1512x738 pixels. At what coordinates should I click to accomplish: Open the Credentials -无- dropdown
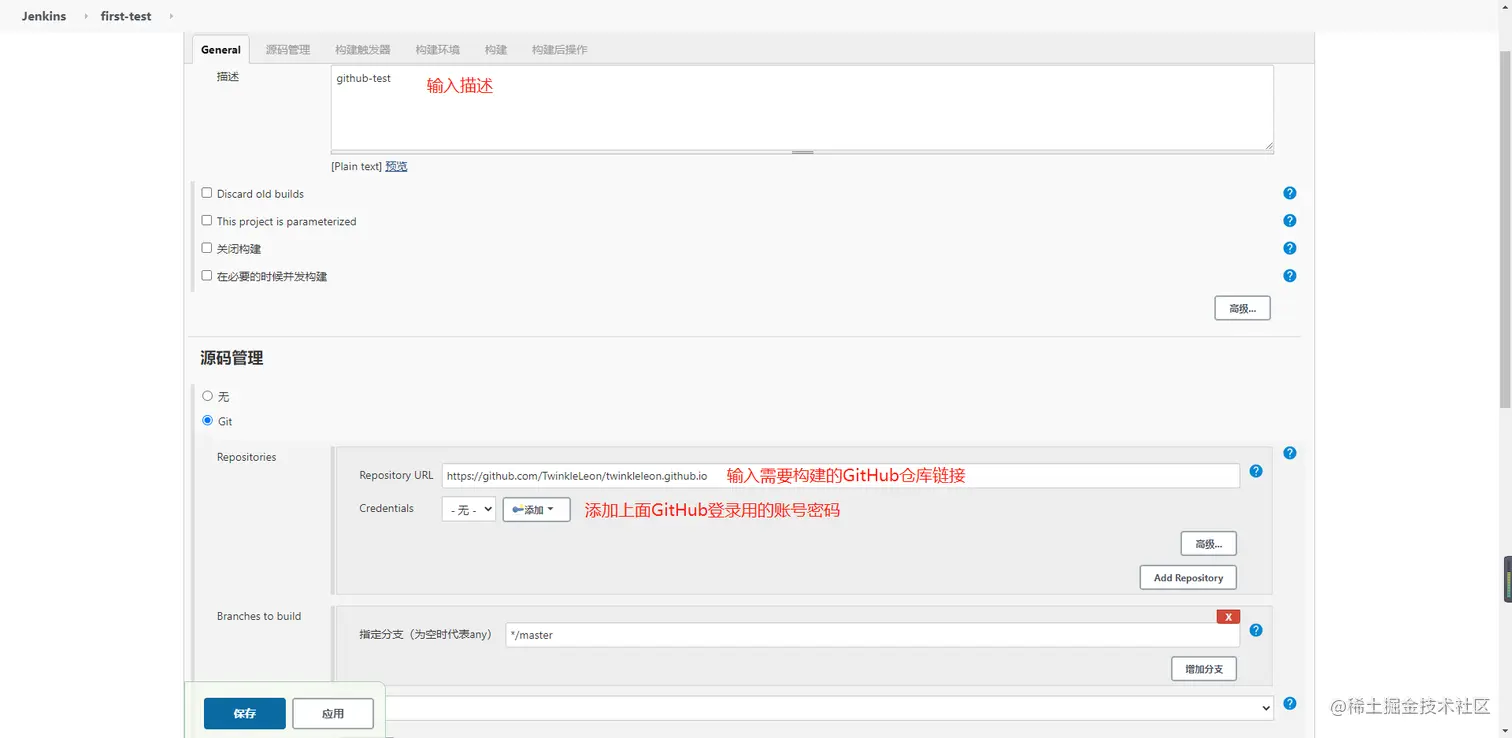[468, 509]
